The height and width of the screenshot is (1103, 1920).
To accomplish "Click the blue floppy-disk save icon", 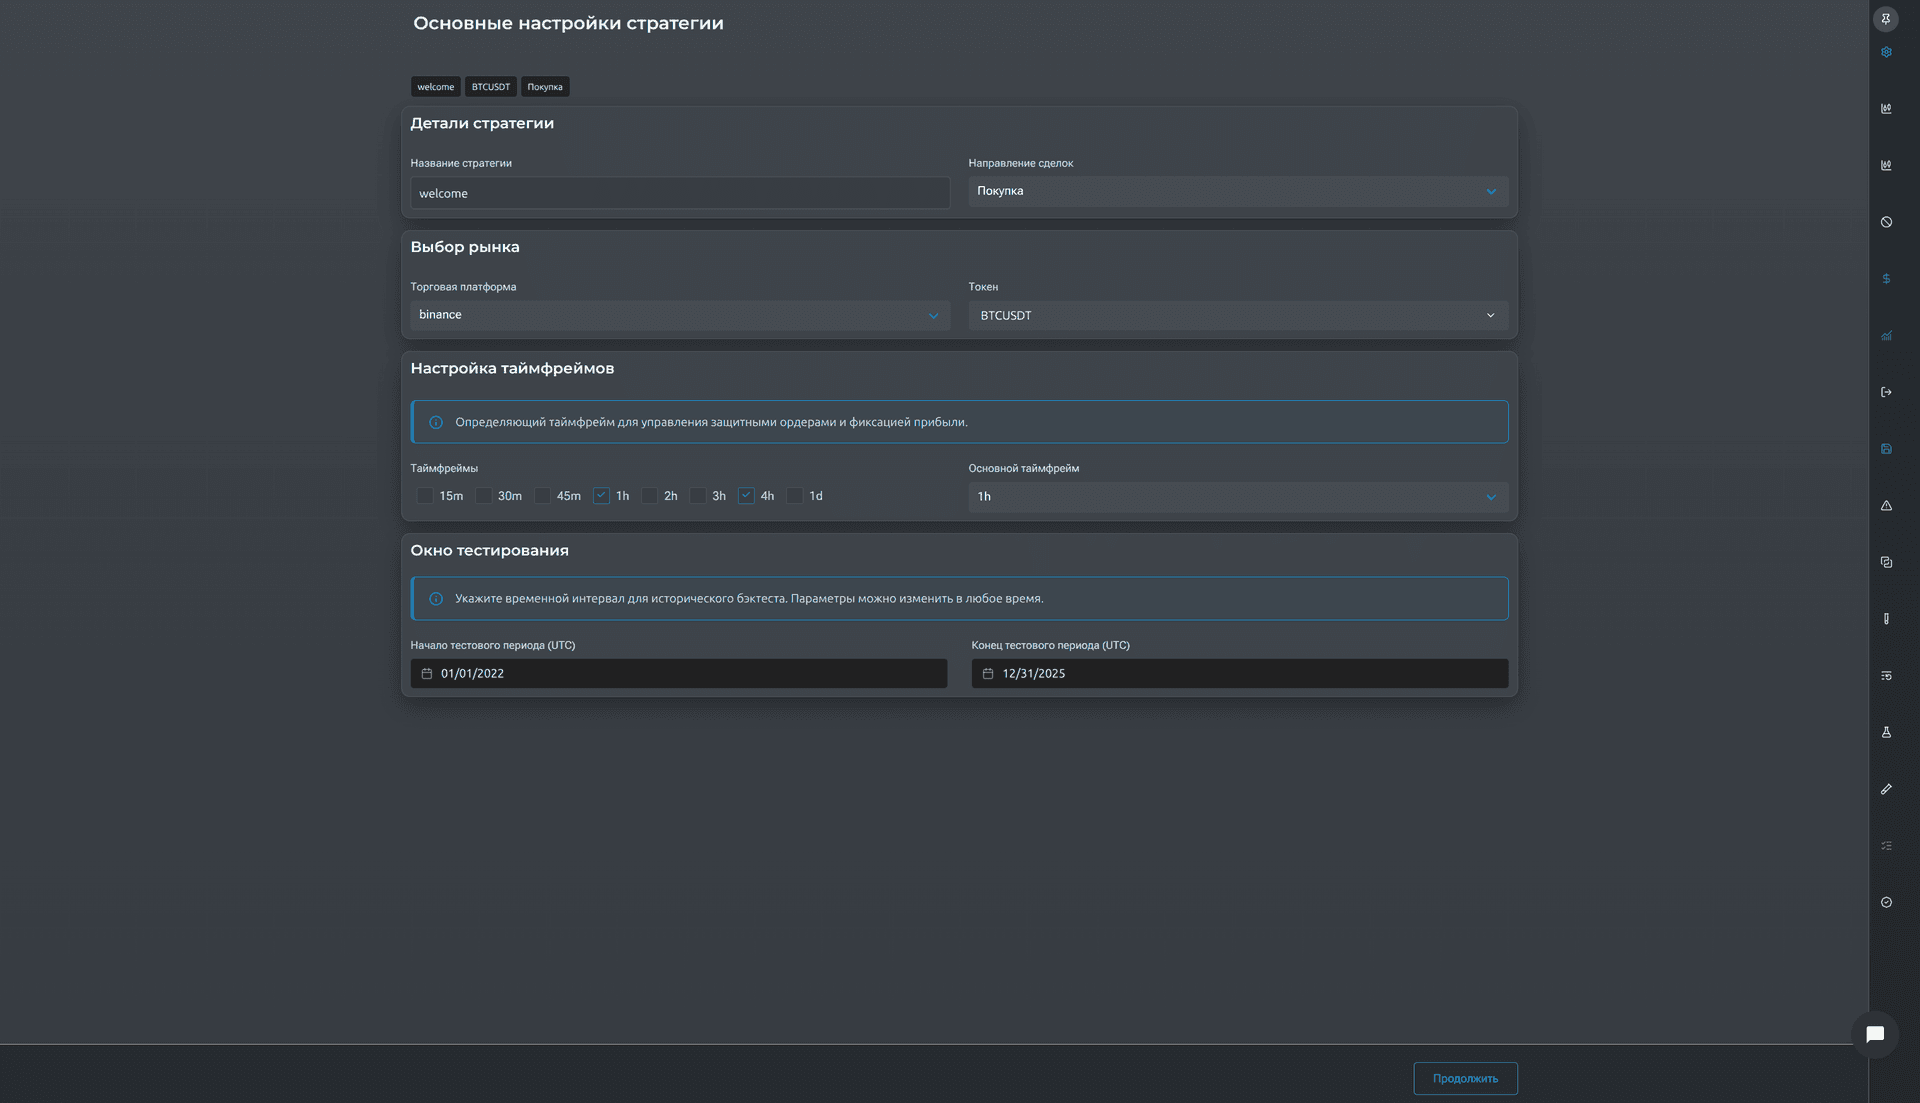I will click(x=1886, y=449).
